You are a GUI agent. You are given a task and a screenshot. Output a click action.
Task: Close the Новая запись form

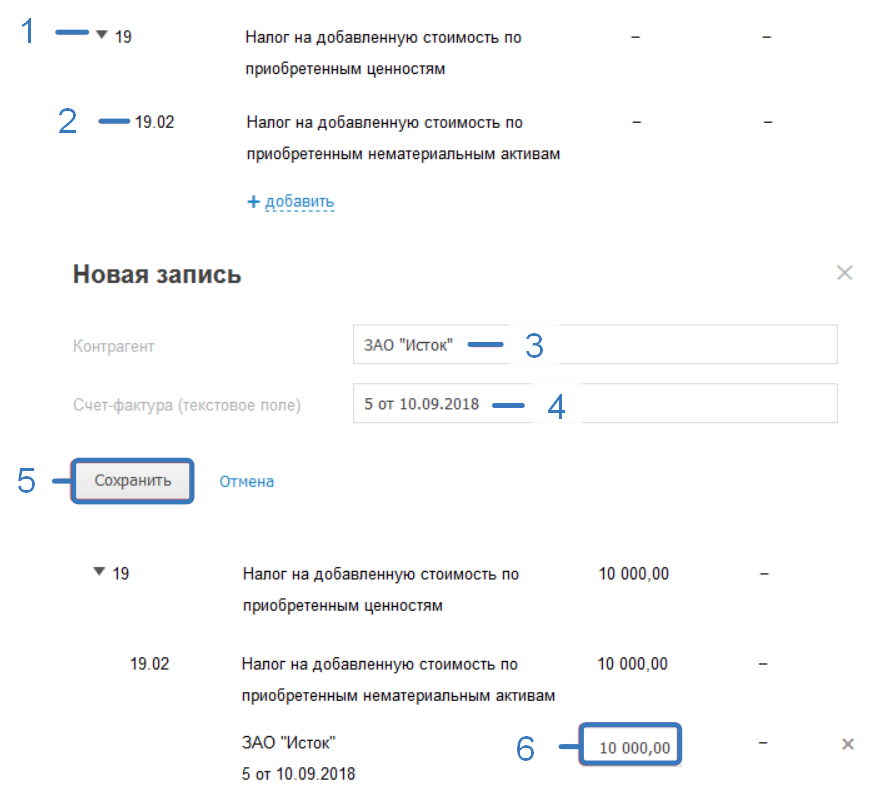coord(844,273)
